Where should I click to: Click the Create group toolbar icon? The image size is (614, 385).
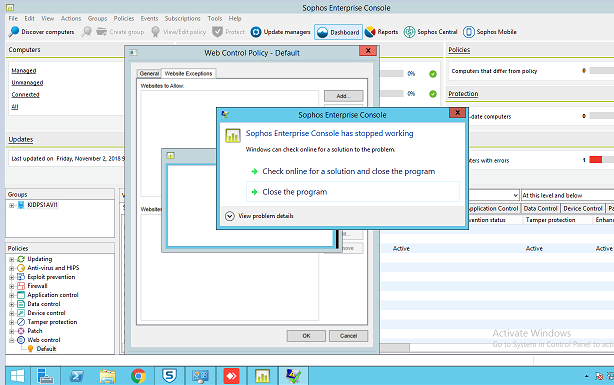(101, 32)
